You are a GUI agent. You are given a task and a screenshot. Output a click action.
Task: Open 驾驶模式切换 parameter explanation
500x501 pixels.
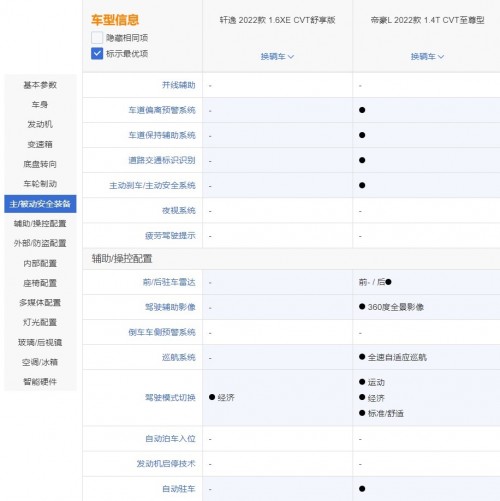click(170, 397)
